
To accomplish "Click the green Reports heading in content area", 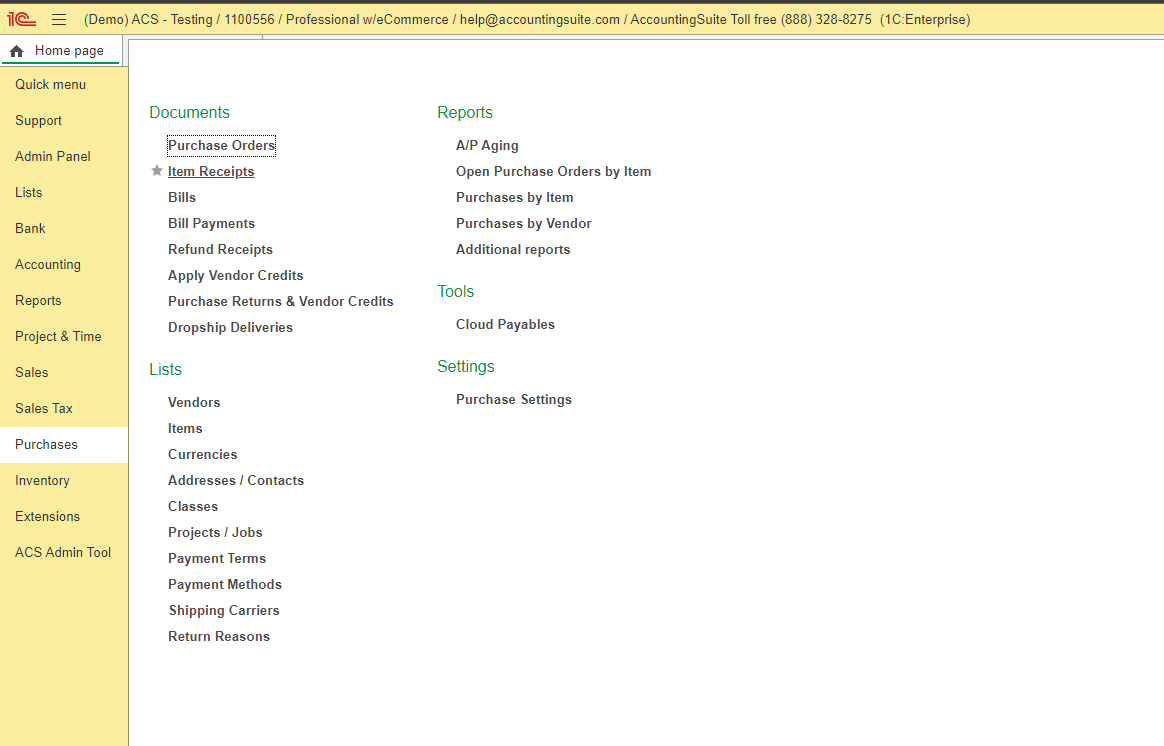I will click(465, 112).
